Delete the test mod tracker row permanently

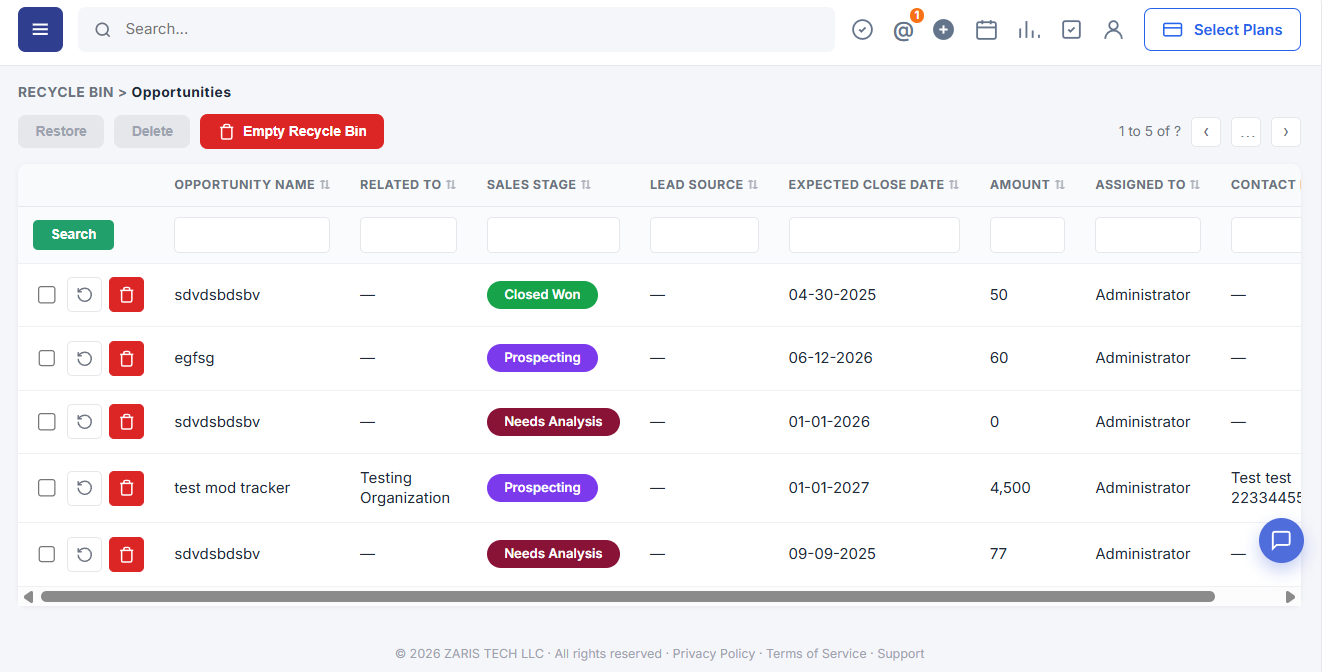pyautogui.click(x=126, y=488)
